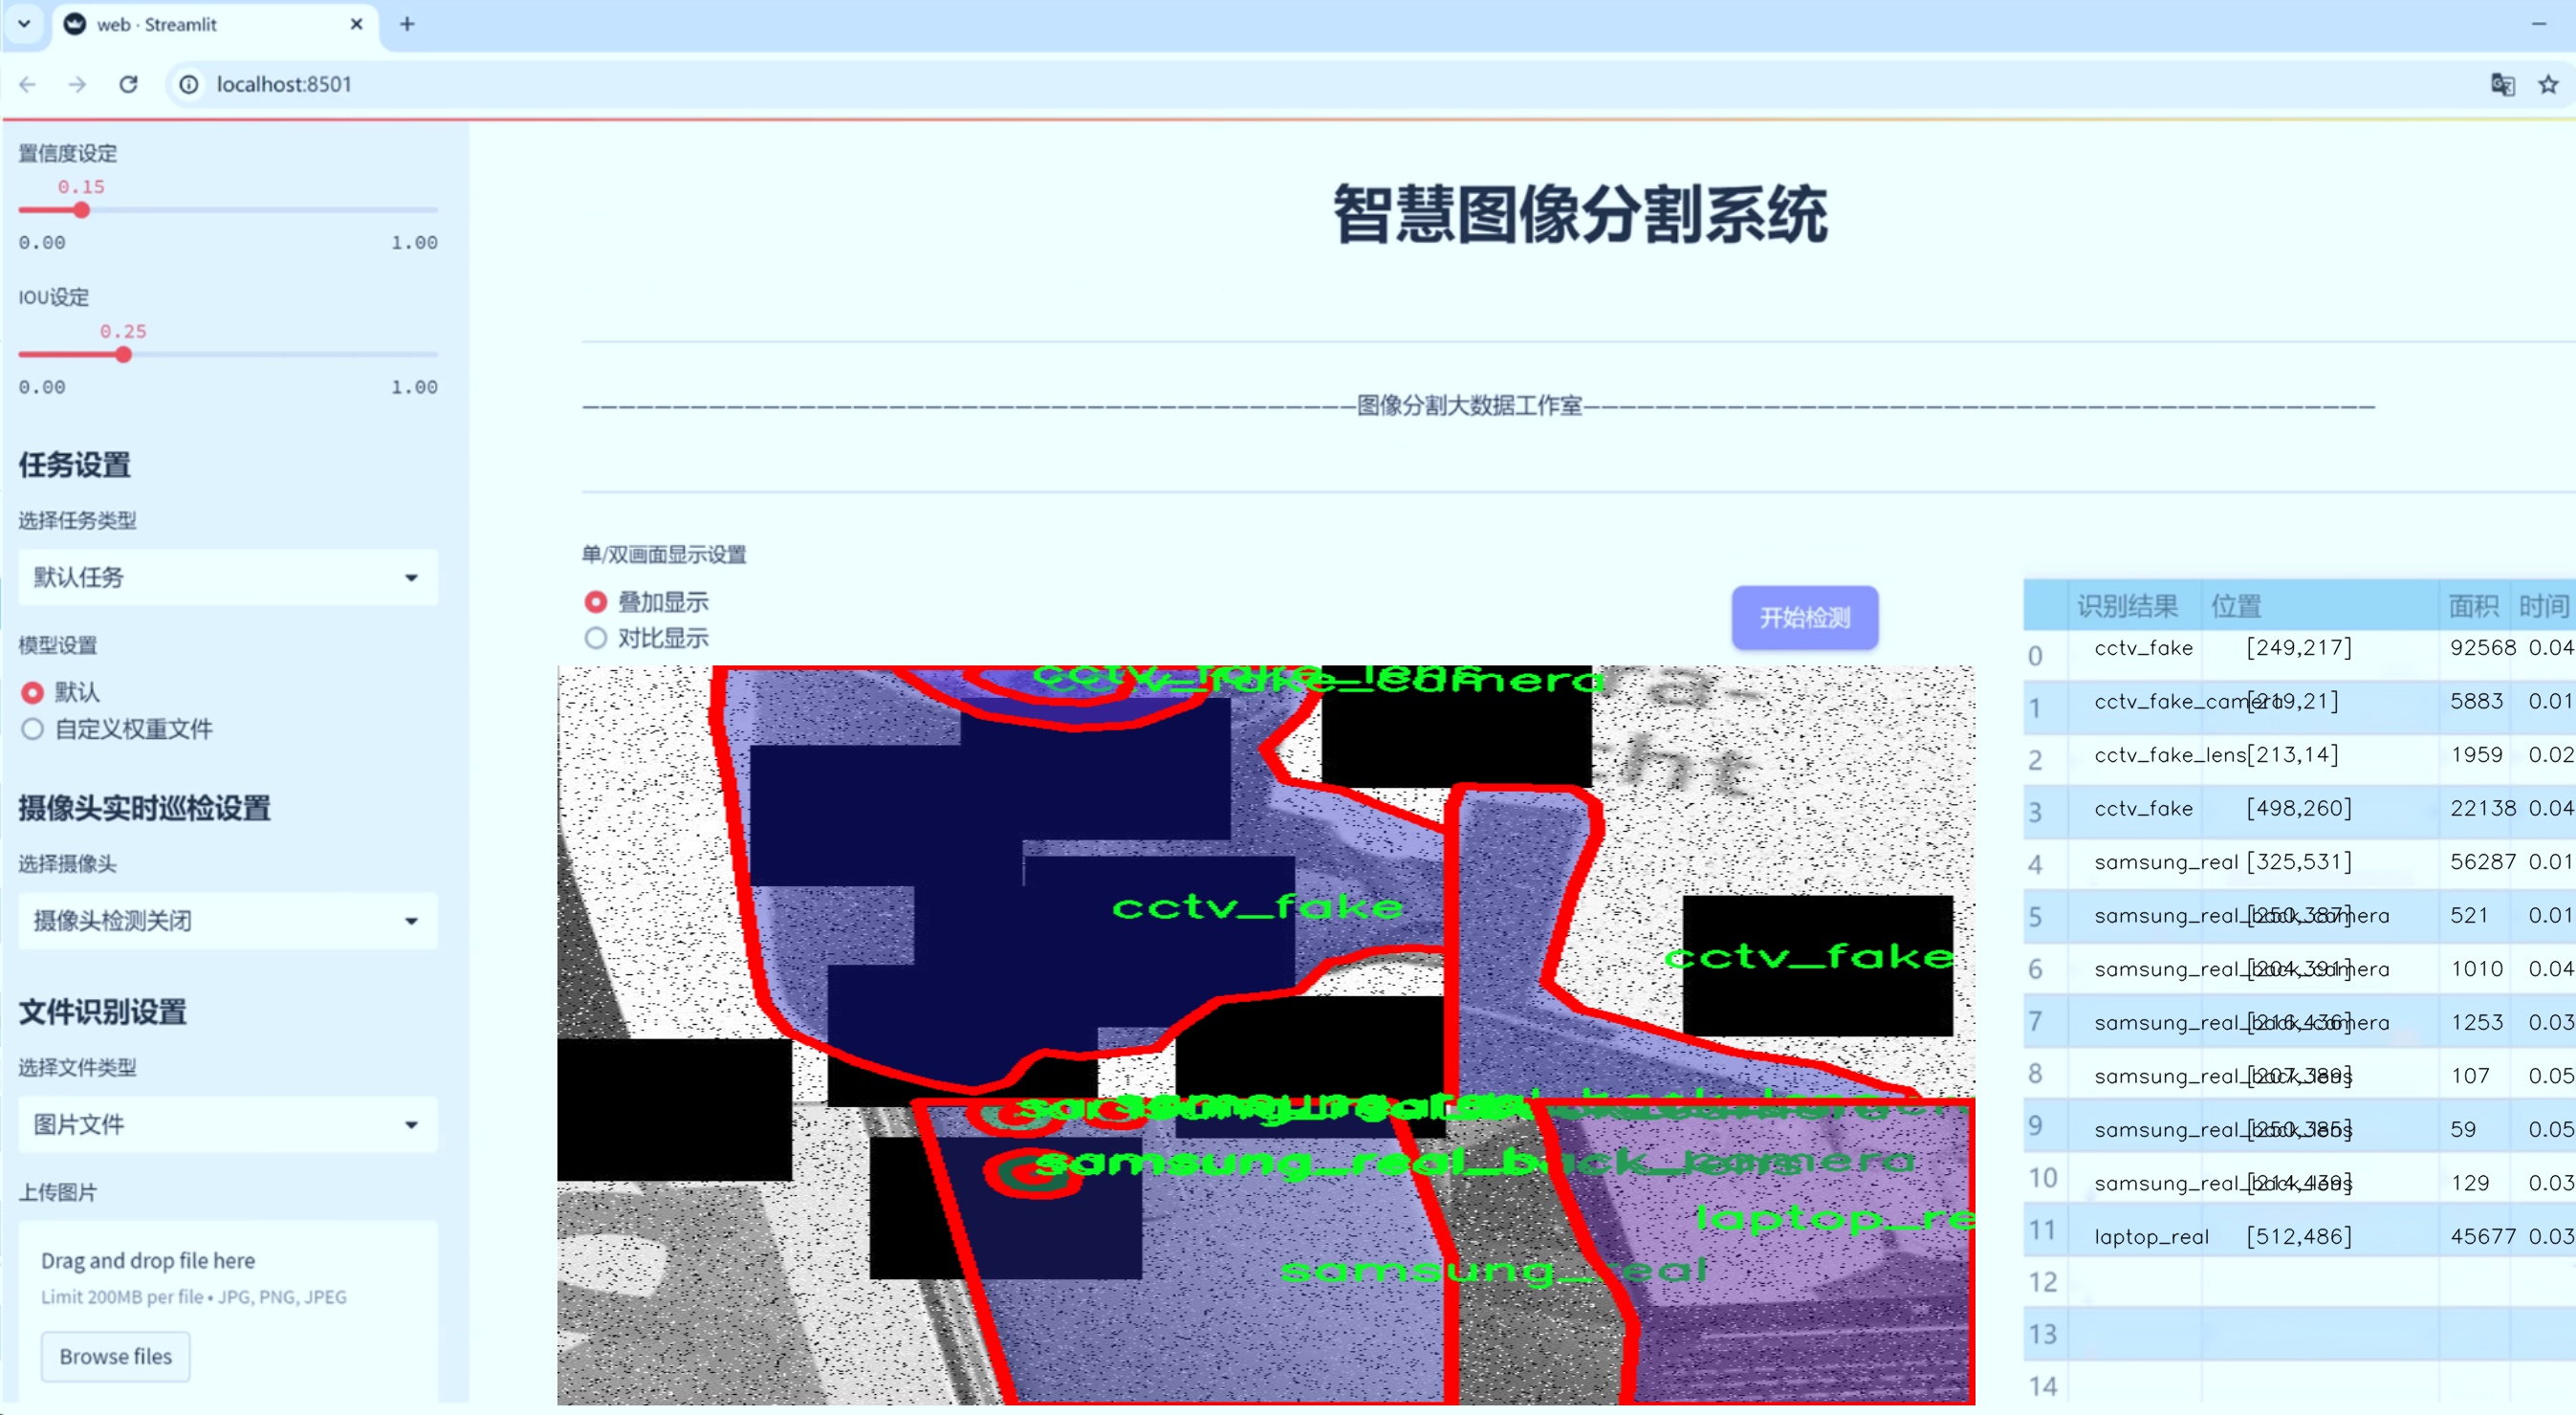Click the browser back arrow
Screen dimensions: 2576x1415
(28, 85)
